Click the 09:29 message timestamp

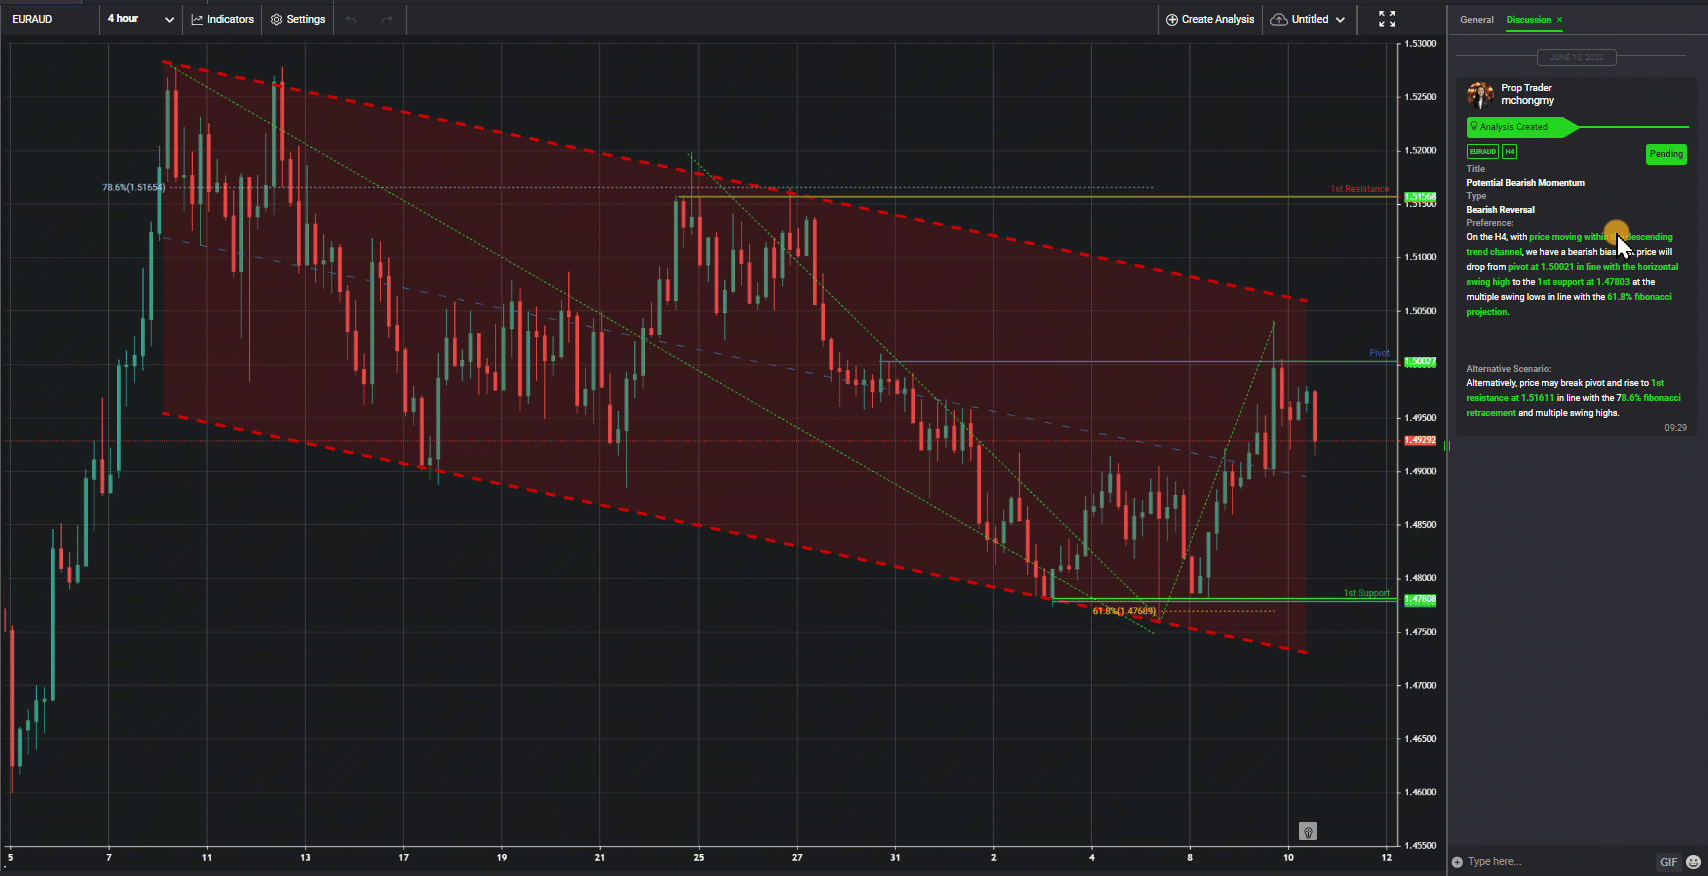coord(1675,428)
